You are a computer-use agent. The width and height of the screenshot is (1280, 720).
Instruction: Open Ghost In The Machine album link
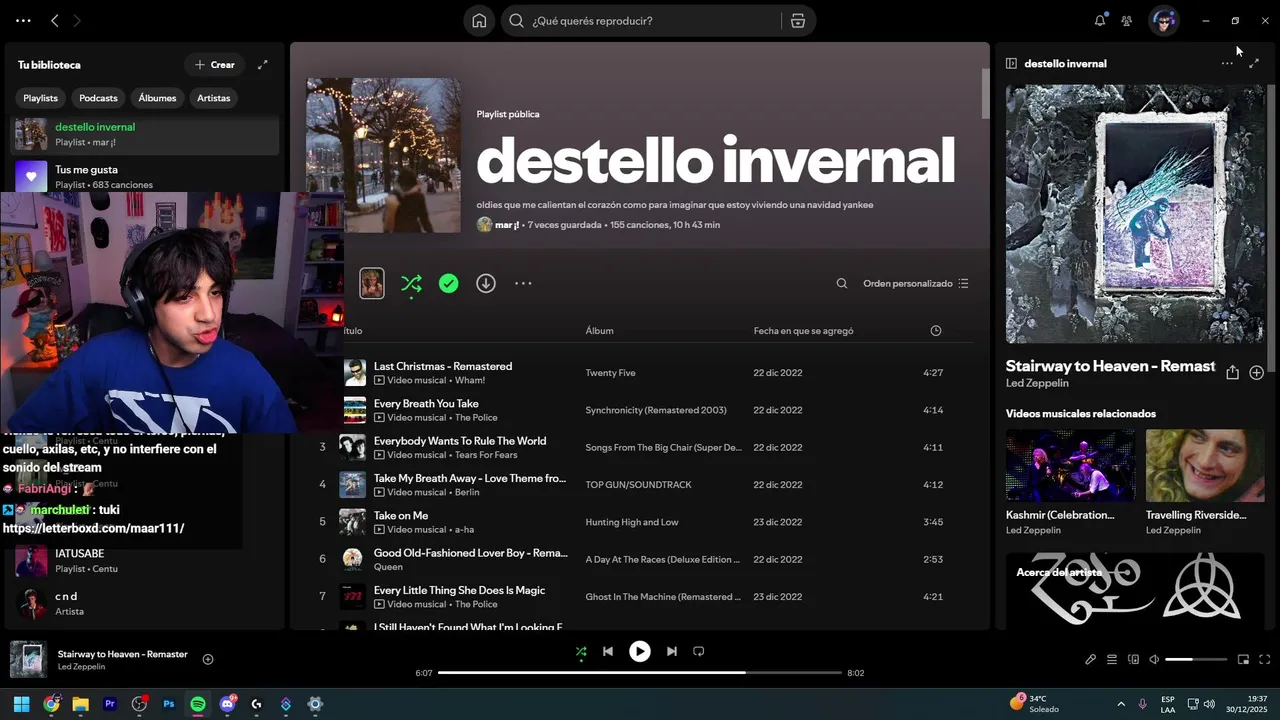663,597
